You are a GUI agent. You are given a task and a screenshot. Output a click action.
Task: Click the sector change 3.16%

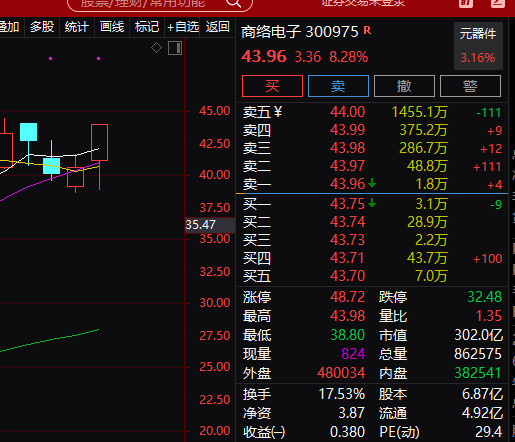[x=478, y=58]
